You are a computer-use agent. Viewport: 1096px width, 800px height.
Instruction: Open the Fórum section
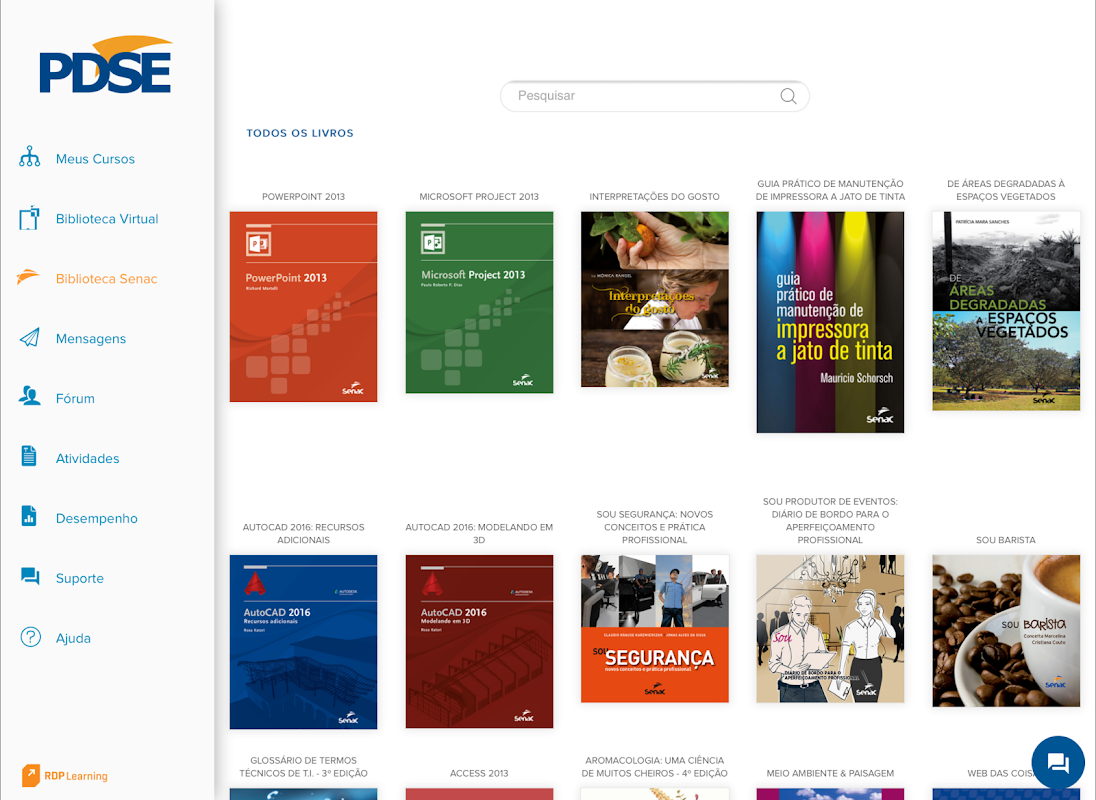[75, 399]
